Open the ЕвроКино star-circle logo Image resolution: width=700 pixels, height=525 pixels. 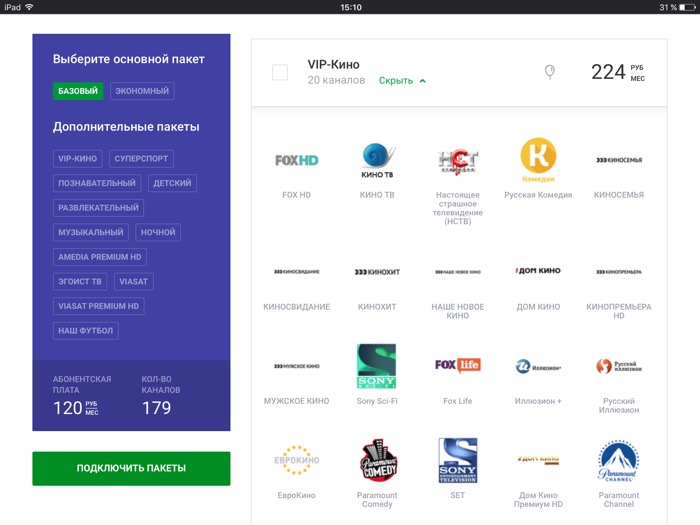pos(296,460)
